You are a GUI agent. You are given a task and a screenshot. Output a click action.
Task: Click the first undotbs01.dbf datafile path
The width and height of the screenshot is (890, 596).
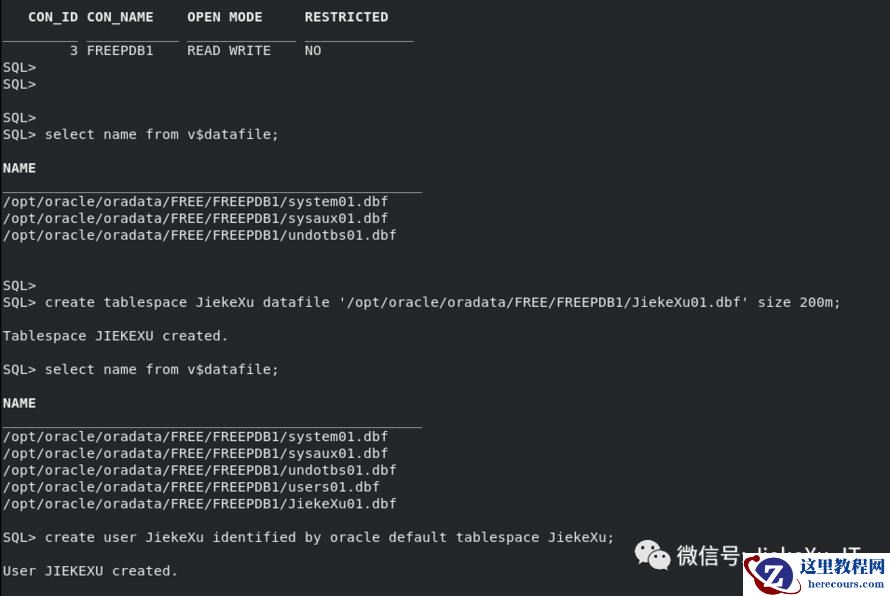pyautogui.click(x=200, y=235)
